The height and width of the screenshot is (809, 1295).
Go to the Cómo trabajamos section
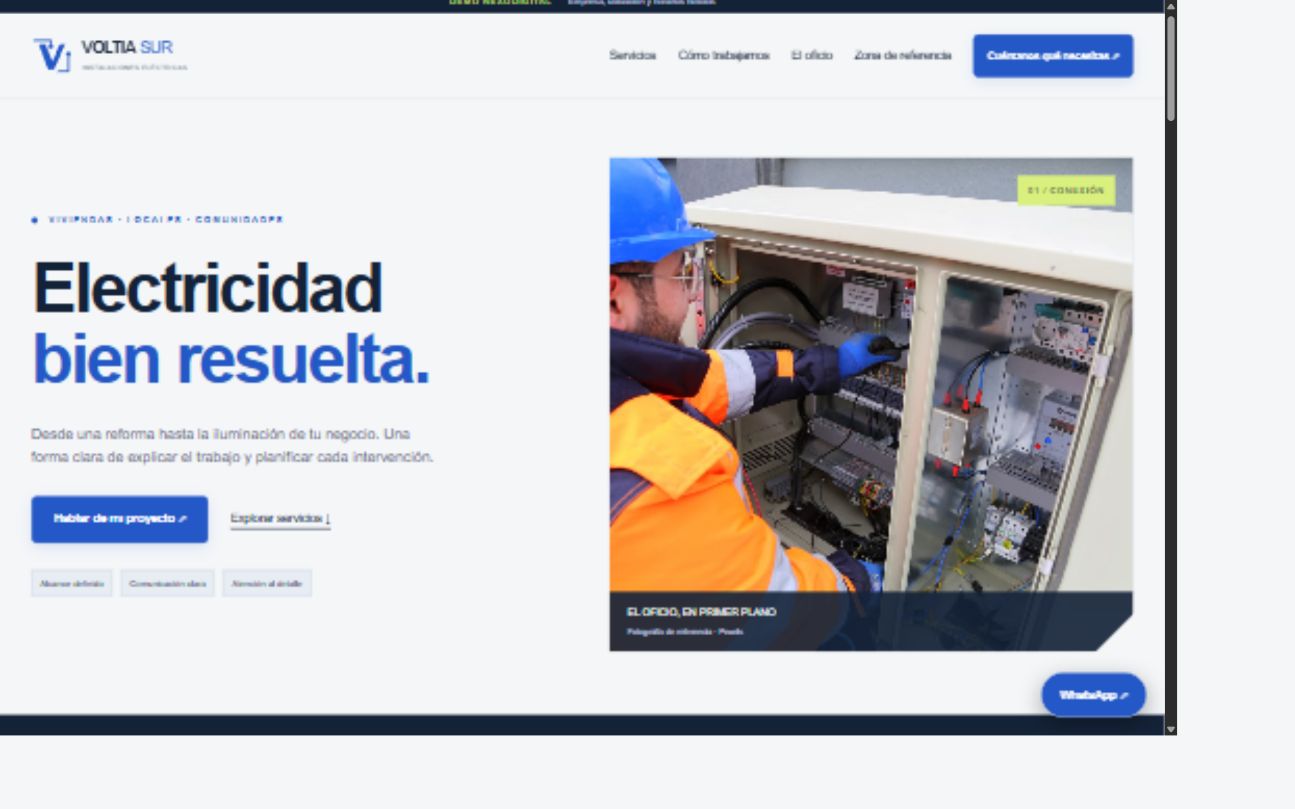pyautogui.click(x=723, y=55)
